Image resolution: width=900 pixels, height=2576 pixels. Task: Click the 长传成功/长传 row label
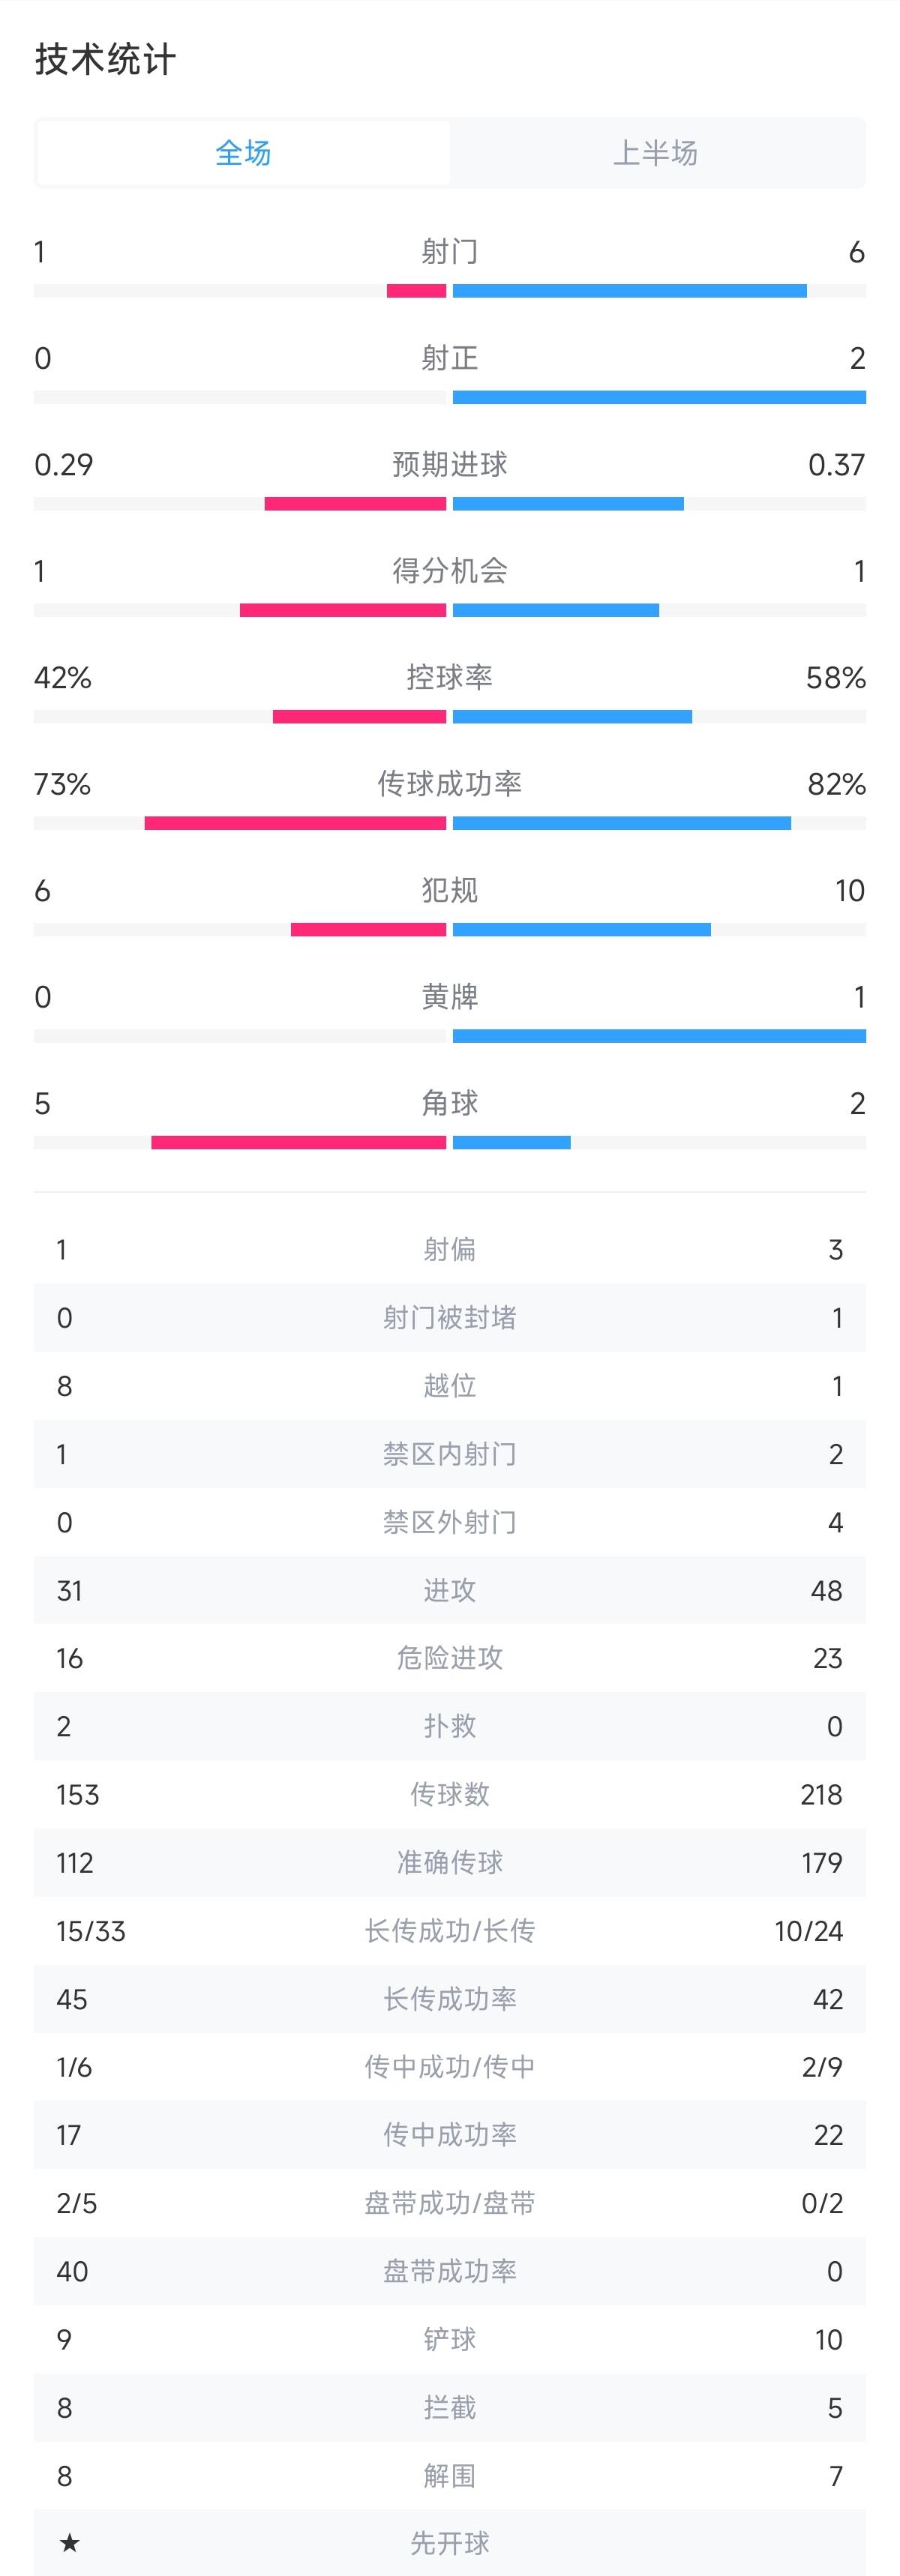(449, 1931)
